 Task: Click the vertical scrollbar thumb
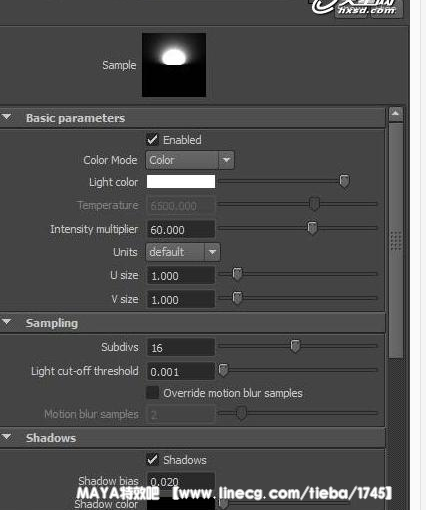[x=396, y=240]
